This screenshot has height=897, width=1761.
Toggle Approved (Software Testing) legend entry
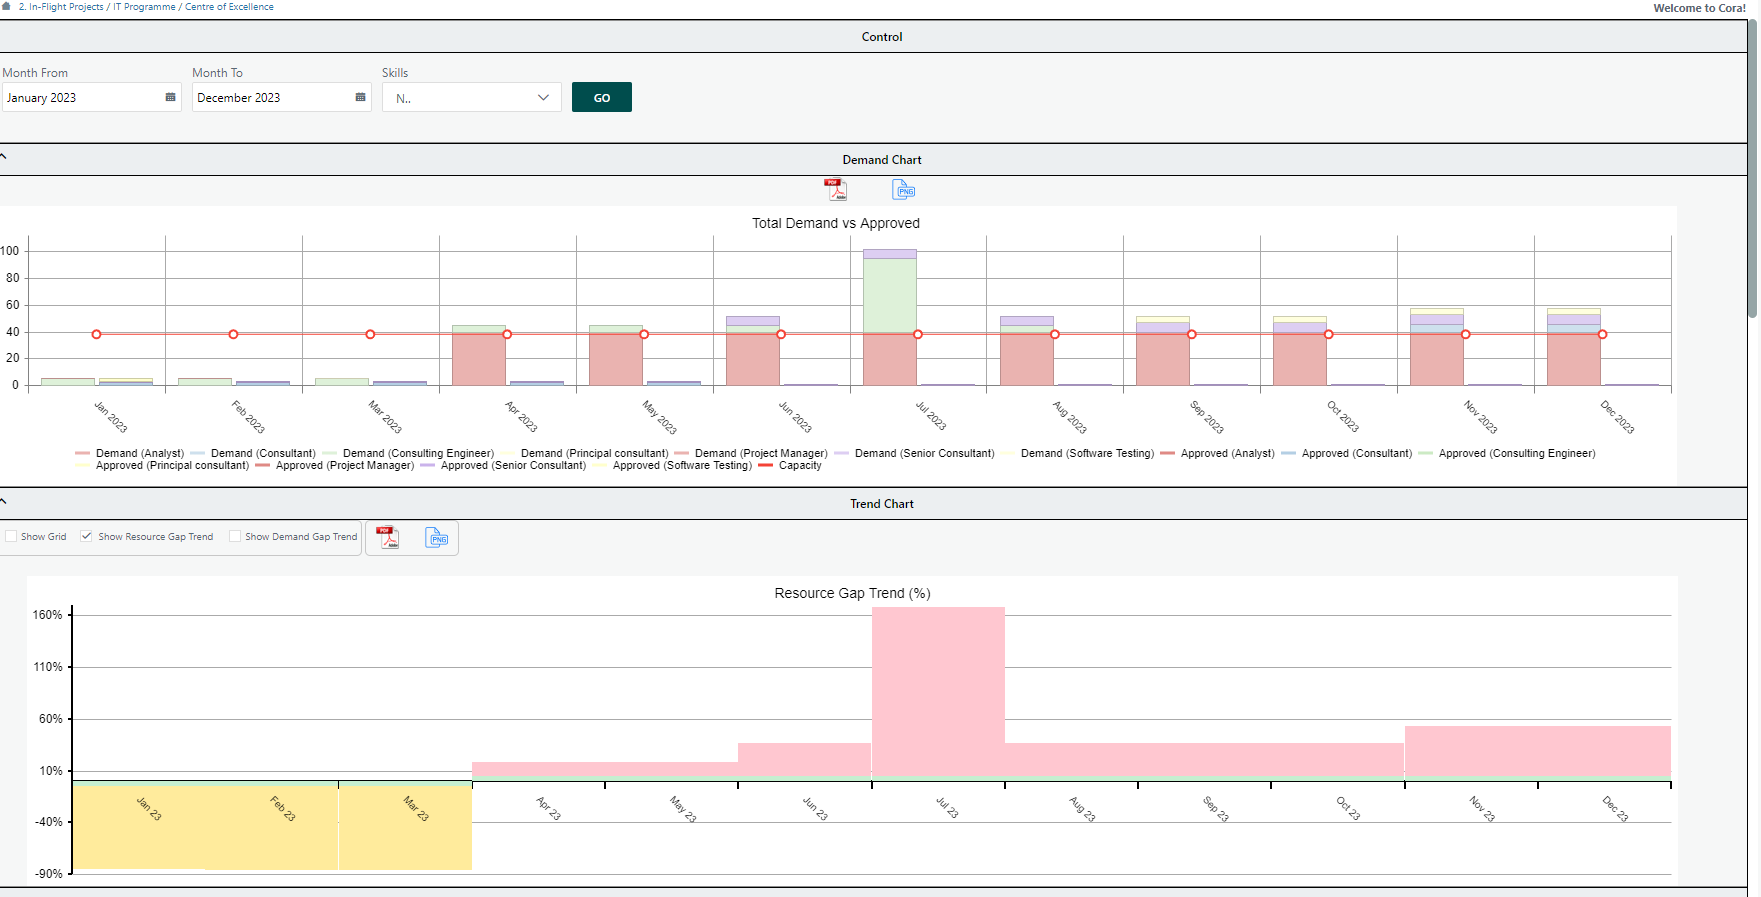(x=672, y=466)
